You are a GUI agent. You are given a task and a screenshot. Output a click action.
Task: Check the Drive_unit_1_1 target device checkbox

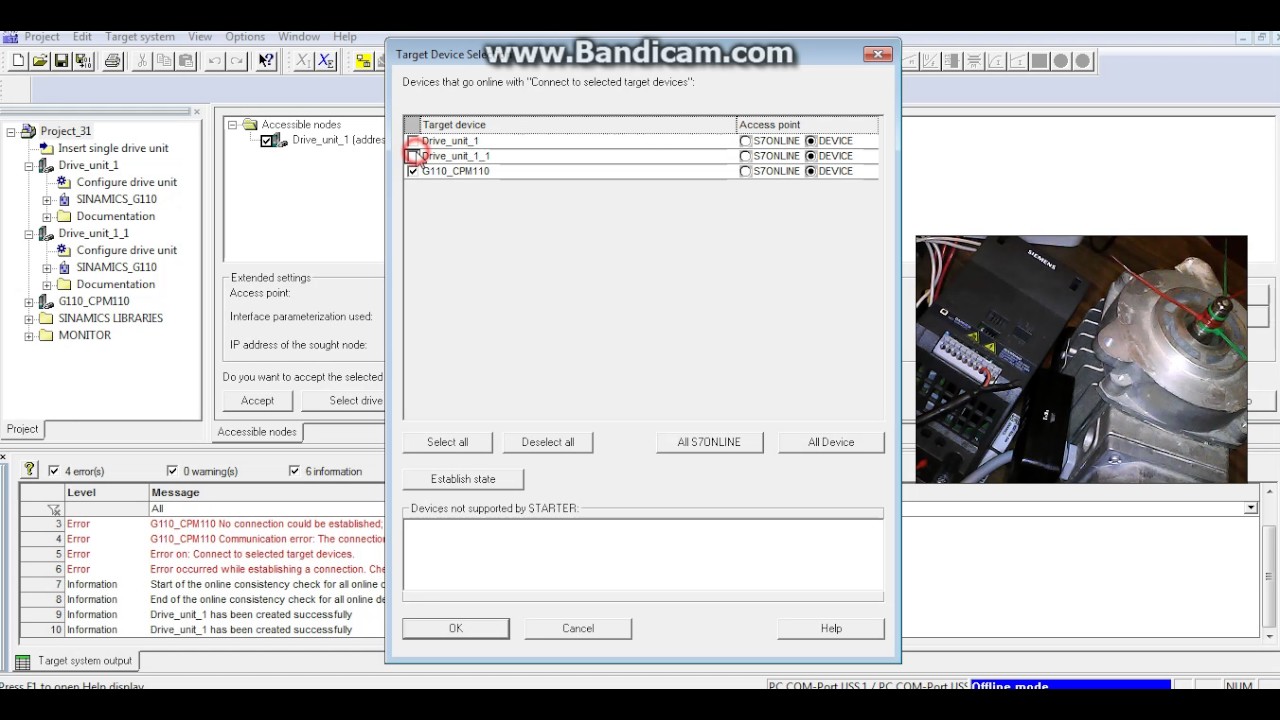pyautogui.click(x=413, y=156)
